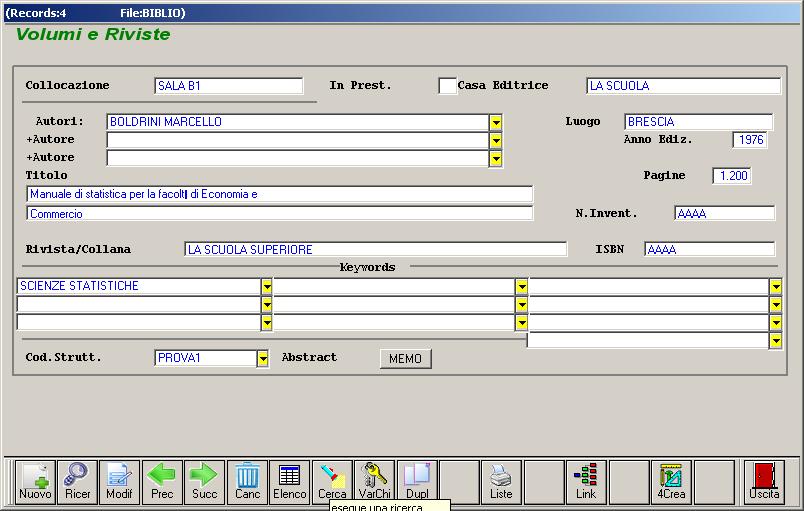The height and width of the screenshot is (511, 804).
Task: Open the fourth-row right keyword dropdown arrow
Action: (x=776, y=340)
